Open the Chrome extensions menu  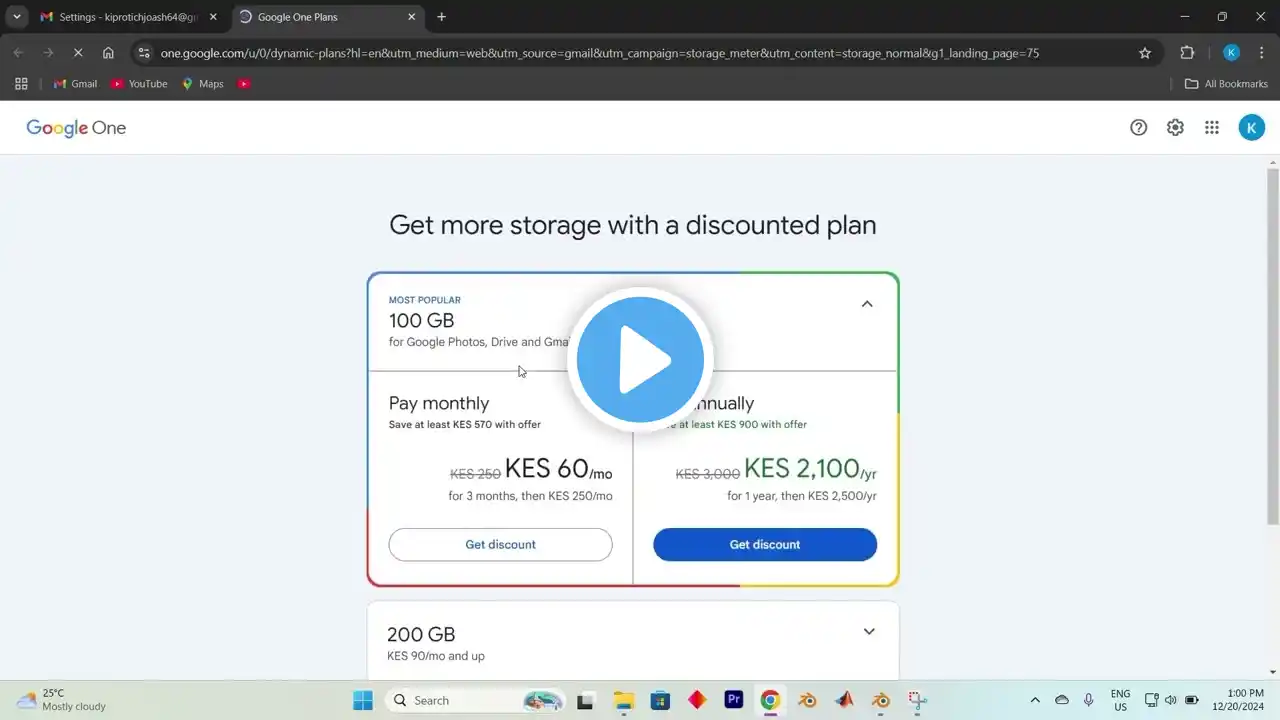[1187, 53]
